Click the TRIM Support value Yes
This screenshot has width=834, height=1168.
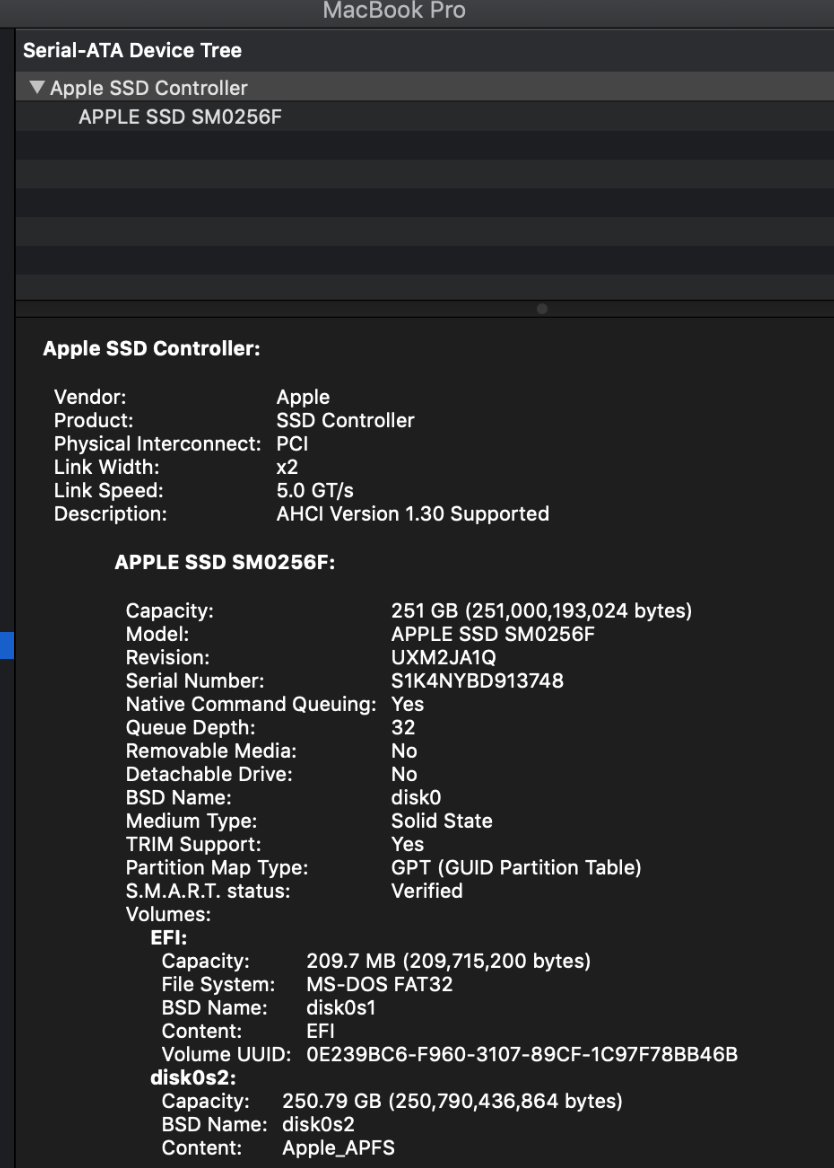[x=407, y=844]
